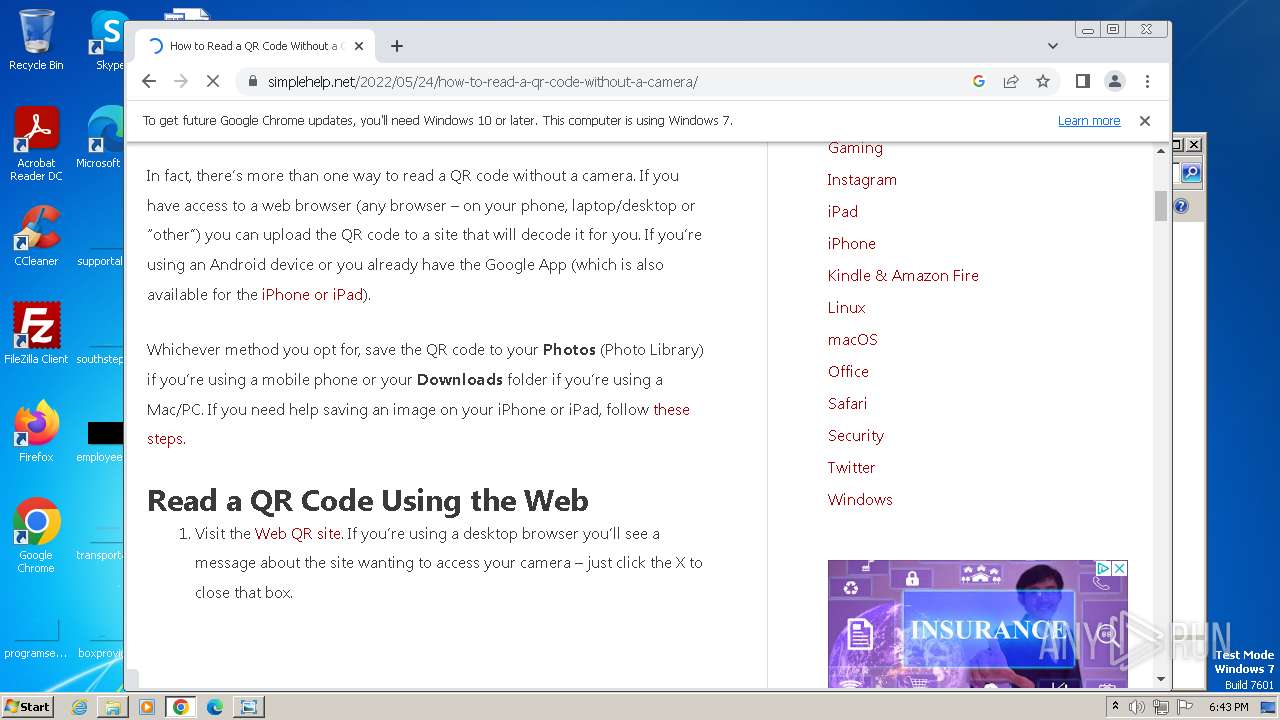Click the simplehelp.net address bar URL
This screenshot has width=1280, height=720.
coord(482,82)
